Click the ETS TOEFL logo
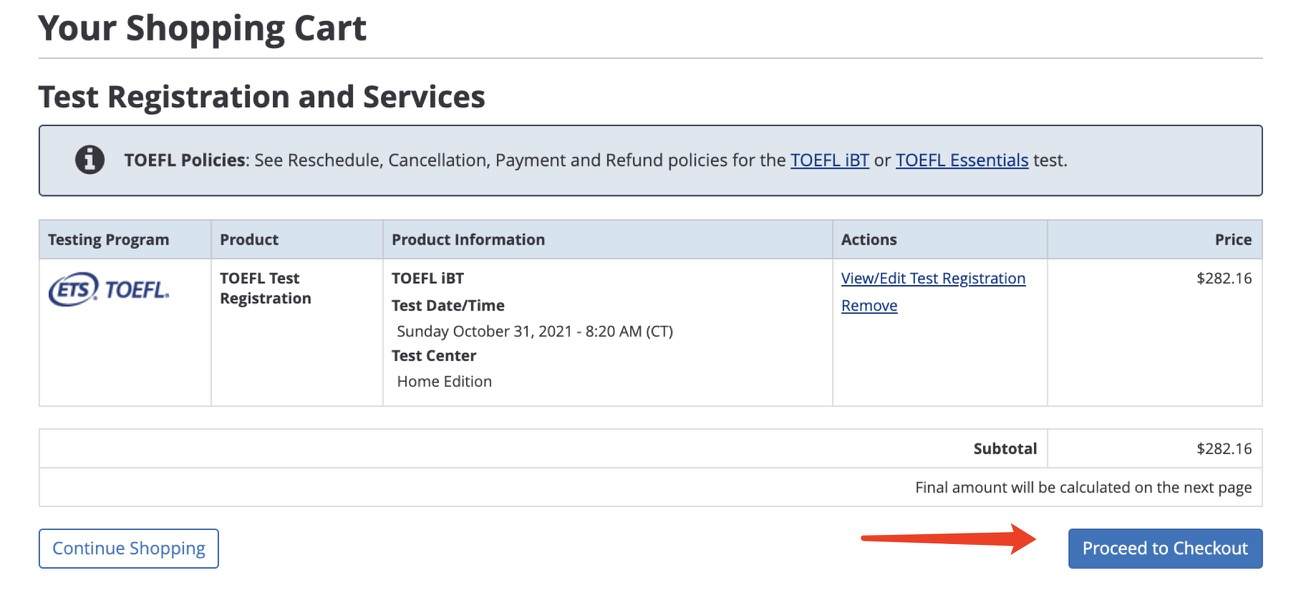The height and width of the screenshot is (602, 1296). click(108, 290)
